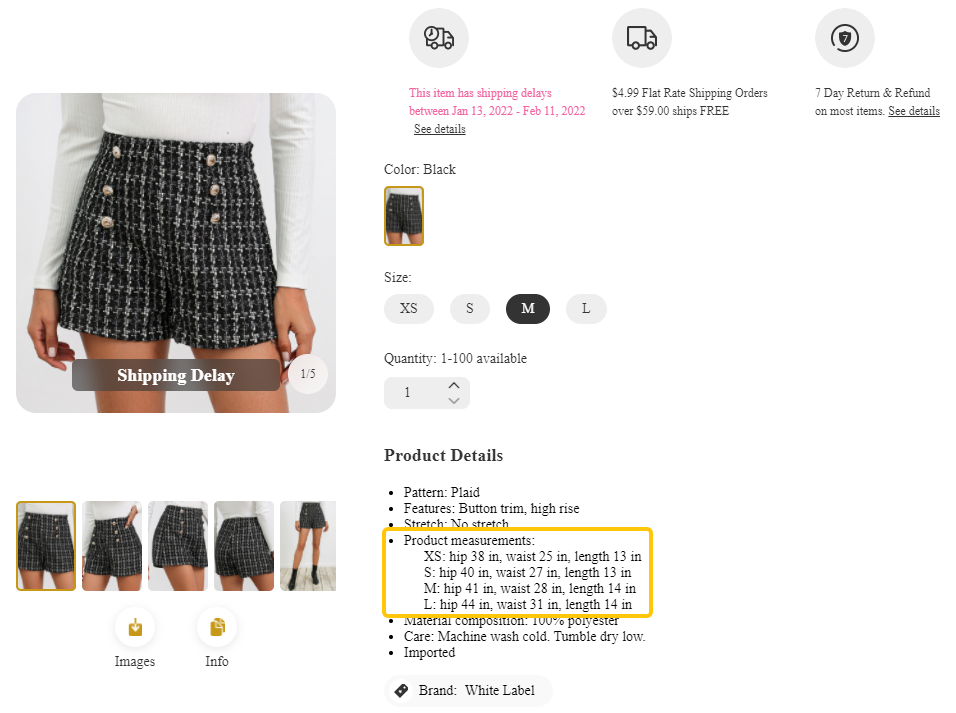Image resolution: width=956 pixels, height=713 pixels.
Task: Show the second product thumbnail
Action: click(x=112, y=546)
